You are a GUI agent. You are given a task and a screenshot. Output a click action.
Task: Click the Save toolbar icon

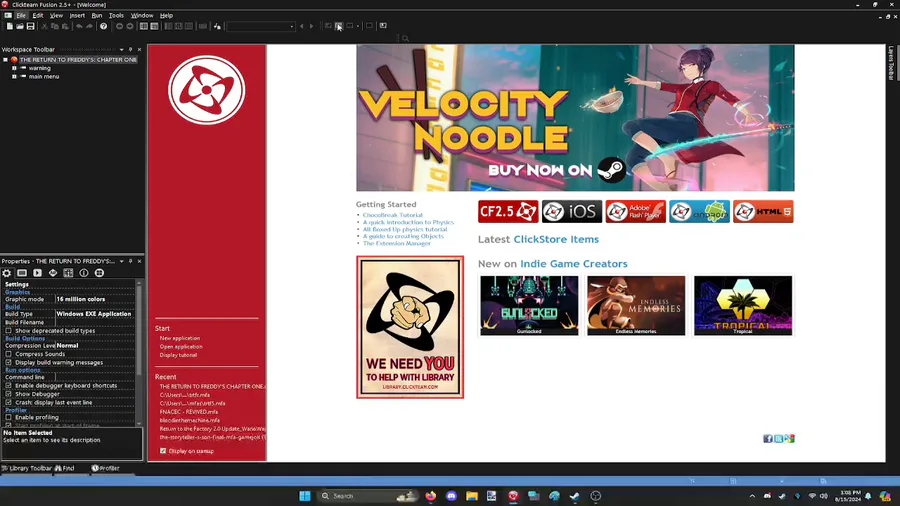point(30,26)
